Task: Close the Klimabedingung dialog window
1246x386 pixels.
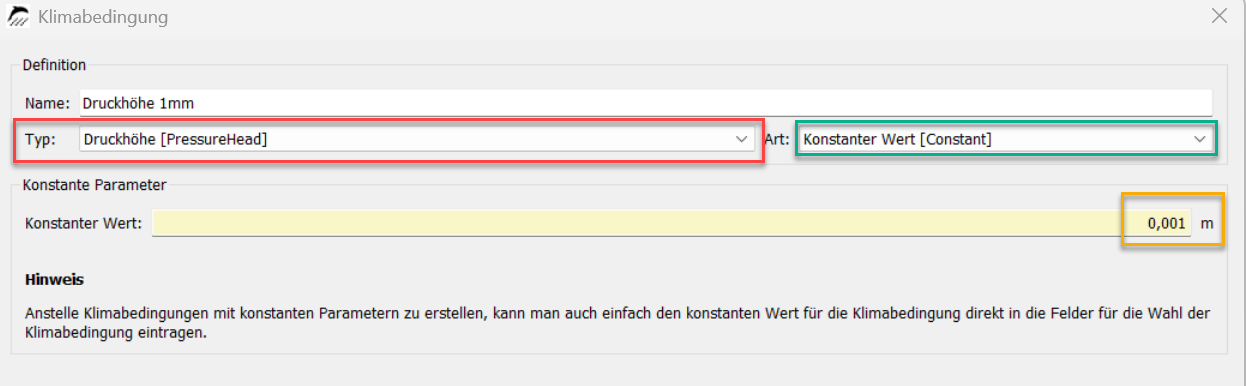Action: [x=1219, y=16]
